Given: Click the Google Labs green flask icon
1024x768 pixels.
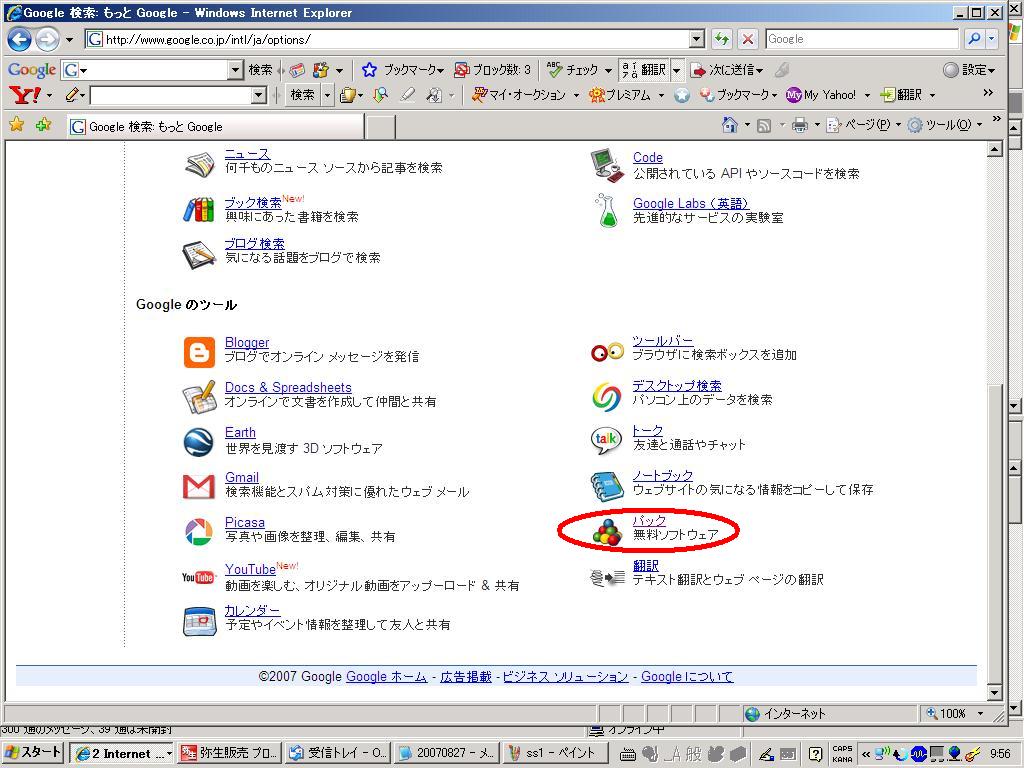Looking at the screenshot, I should pyautogui.click(x=607, y=210).
